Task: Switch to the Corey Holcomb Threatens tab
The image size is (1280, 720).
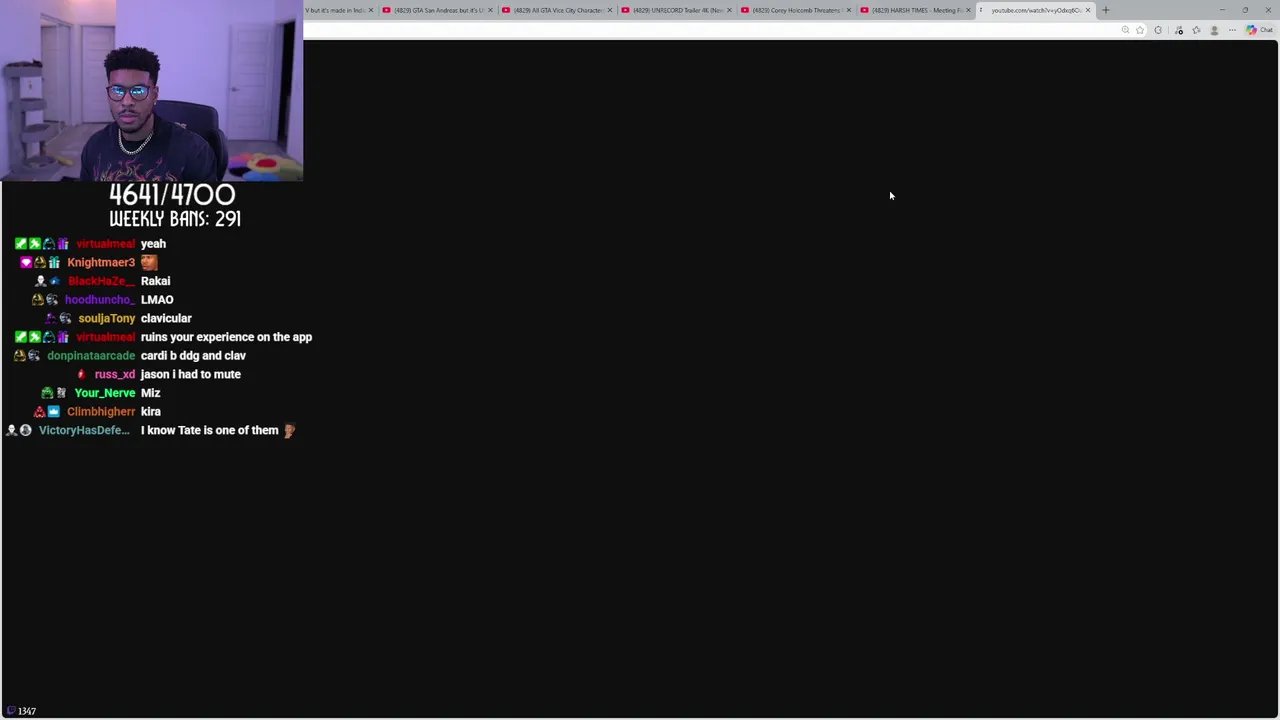Action: point(795,10)
